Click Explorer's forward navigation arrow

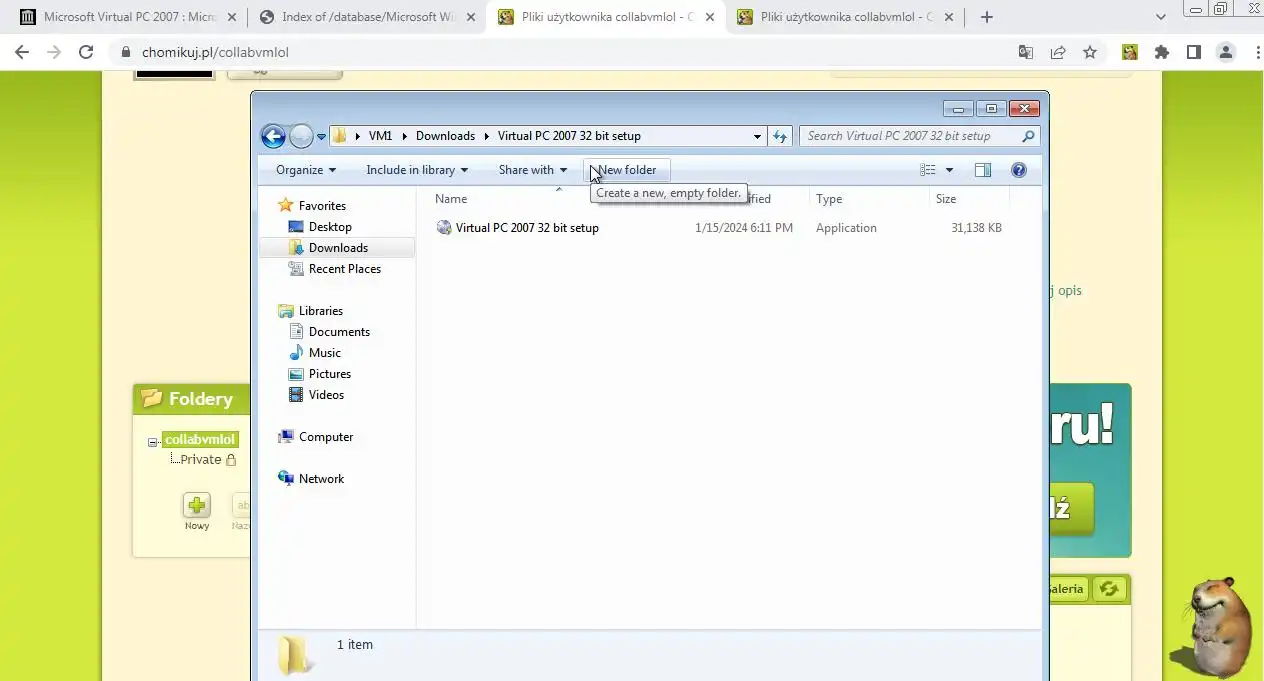(x=301, y=137)
